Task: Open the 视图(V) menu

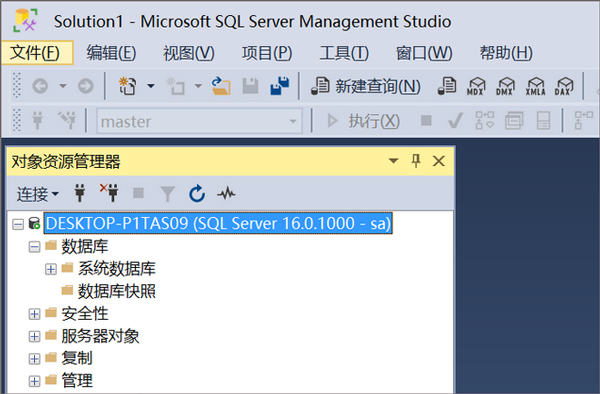Action: pyautogui.click(x=189, y=53)
